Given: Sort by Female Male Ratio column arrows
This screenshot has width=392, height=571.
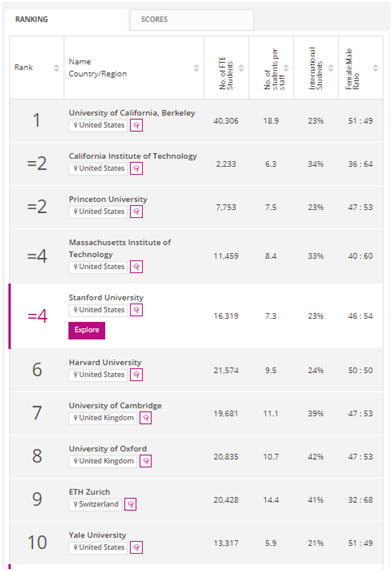Looking at the screenshot, I should click(376, 68).
